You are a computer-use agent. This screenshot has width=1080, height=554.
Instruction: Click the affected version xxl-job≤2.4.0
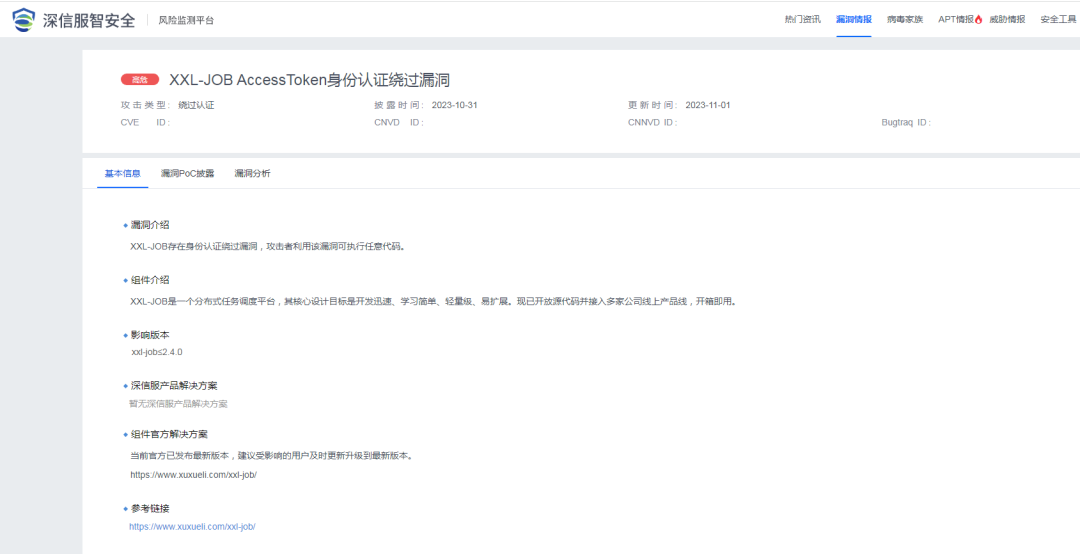[x=156, y=352]
